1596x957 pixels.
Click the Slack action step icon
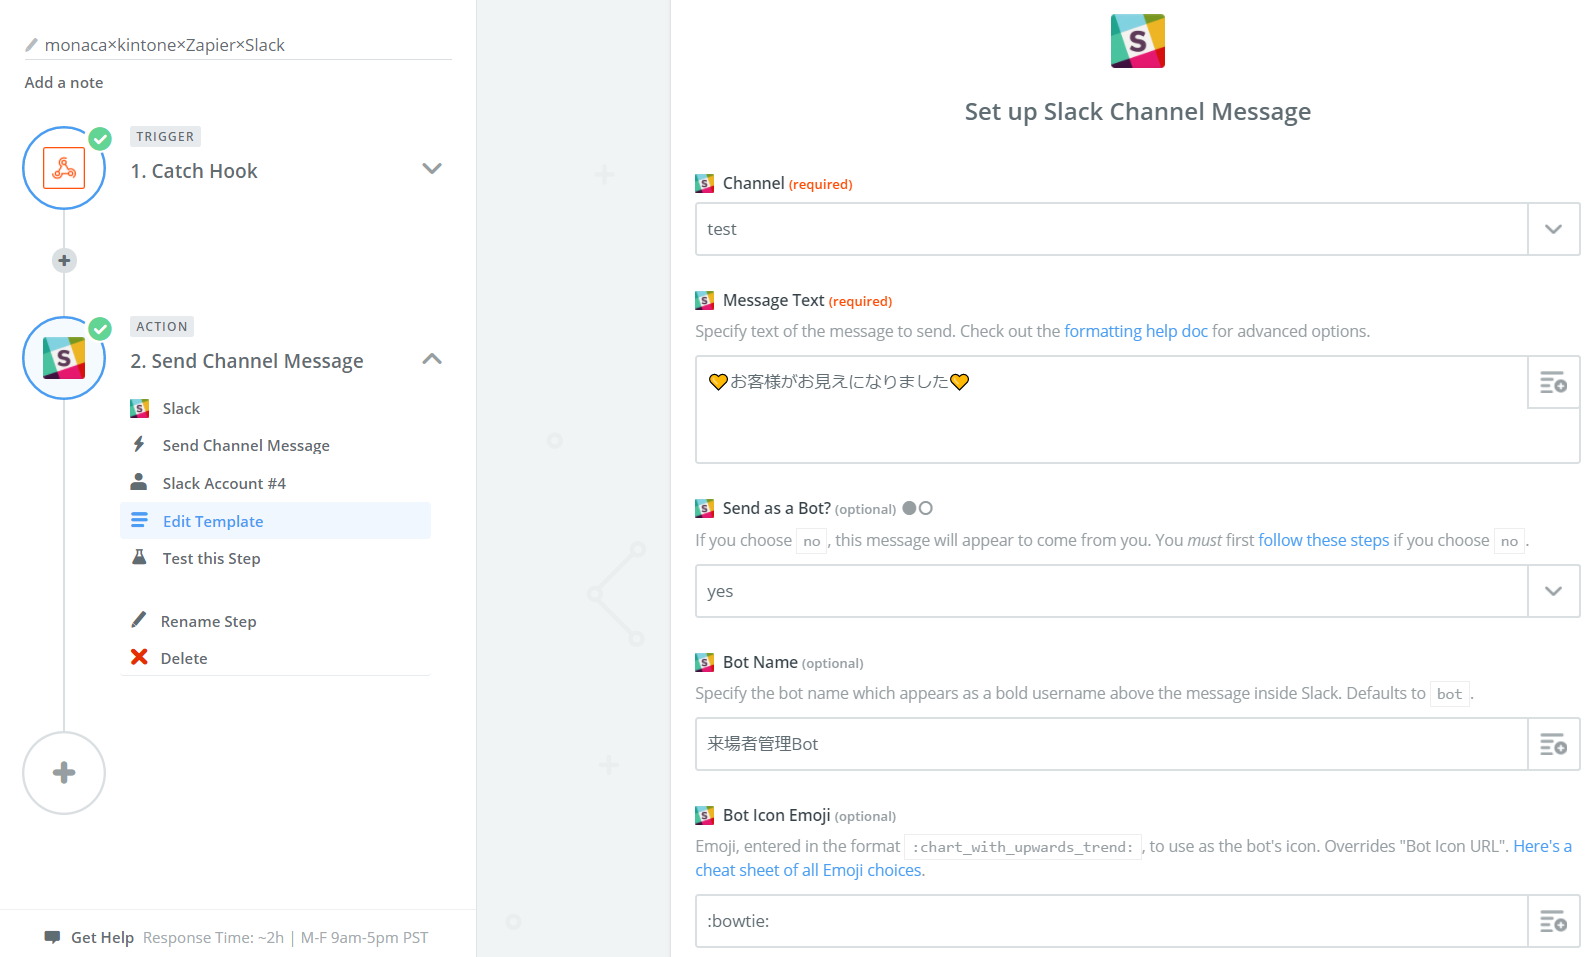(64, 358)
